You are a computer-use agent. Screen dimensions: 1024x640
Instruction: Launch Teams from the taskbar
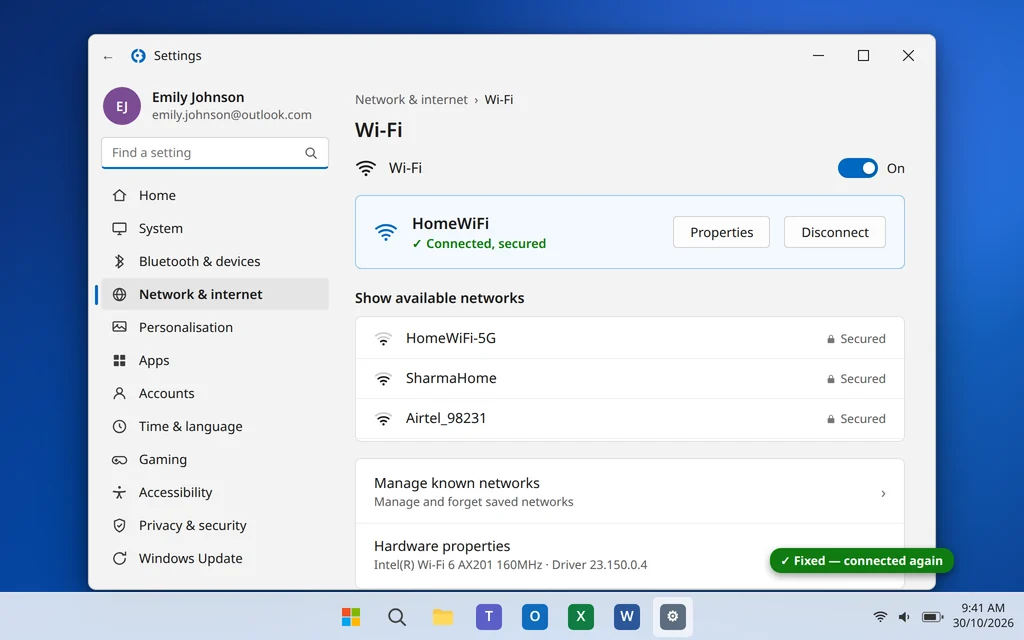(488, 616)
